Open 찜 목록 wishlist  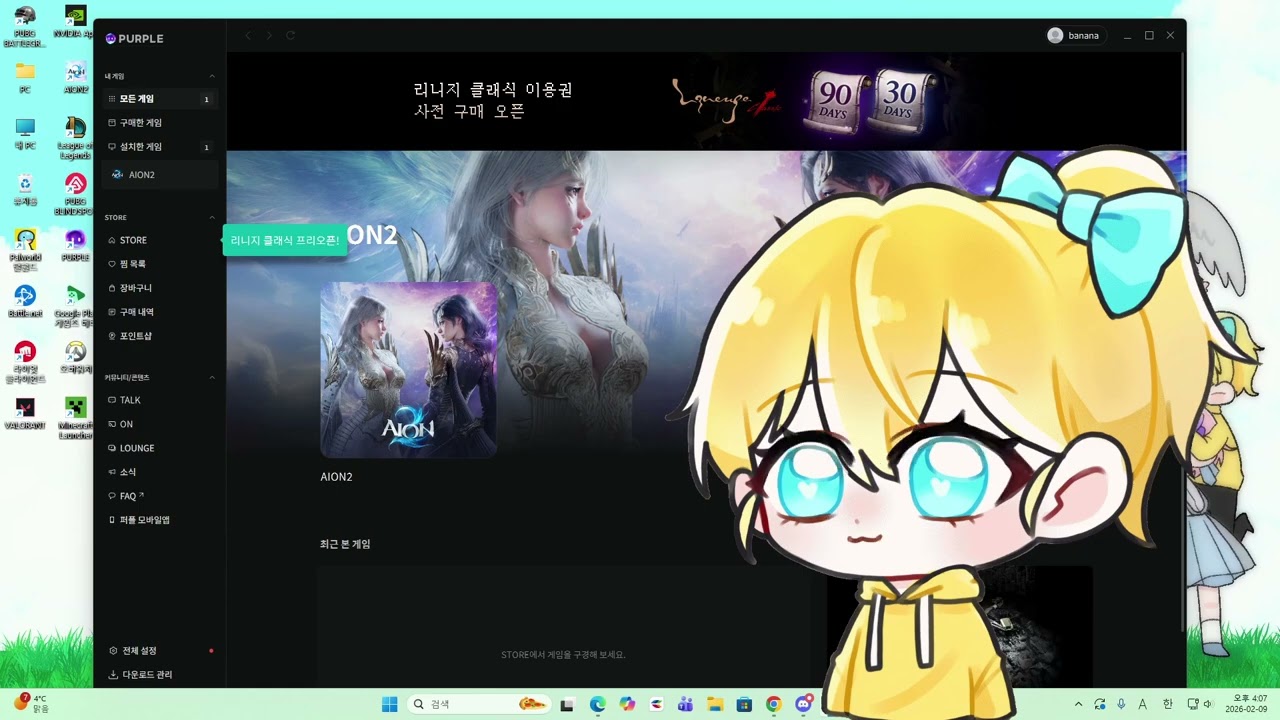[x=160, y=264]
